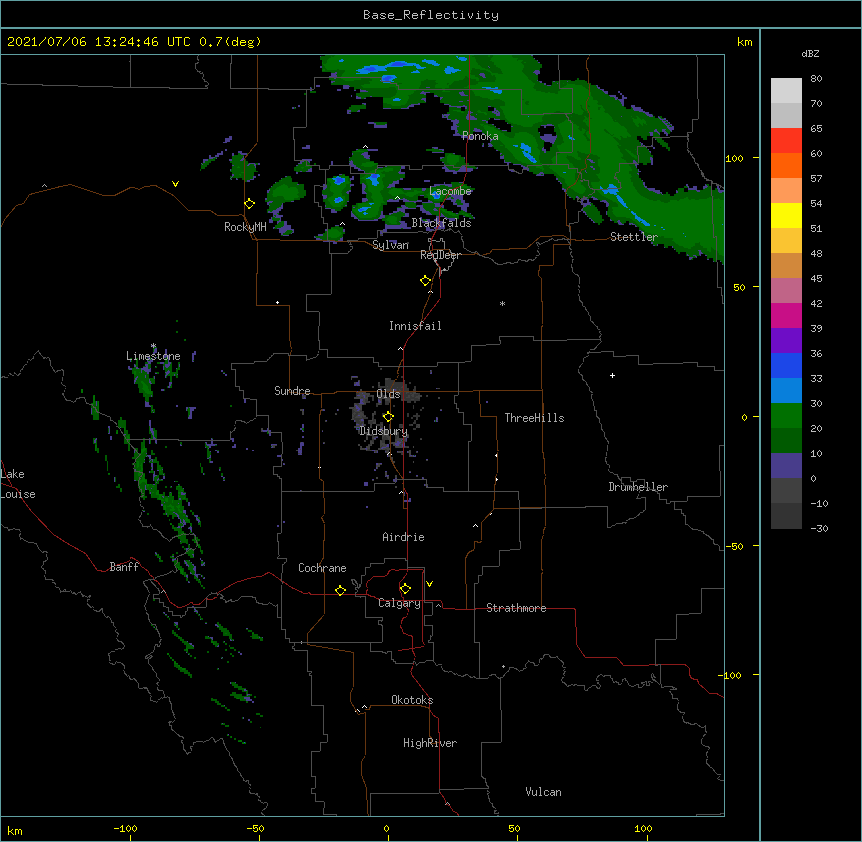The image size is (862, 842).
Task: Select the Sylvan label
Action: pos(390,245)
